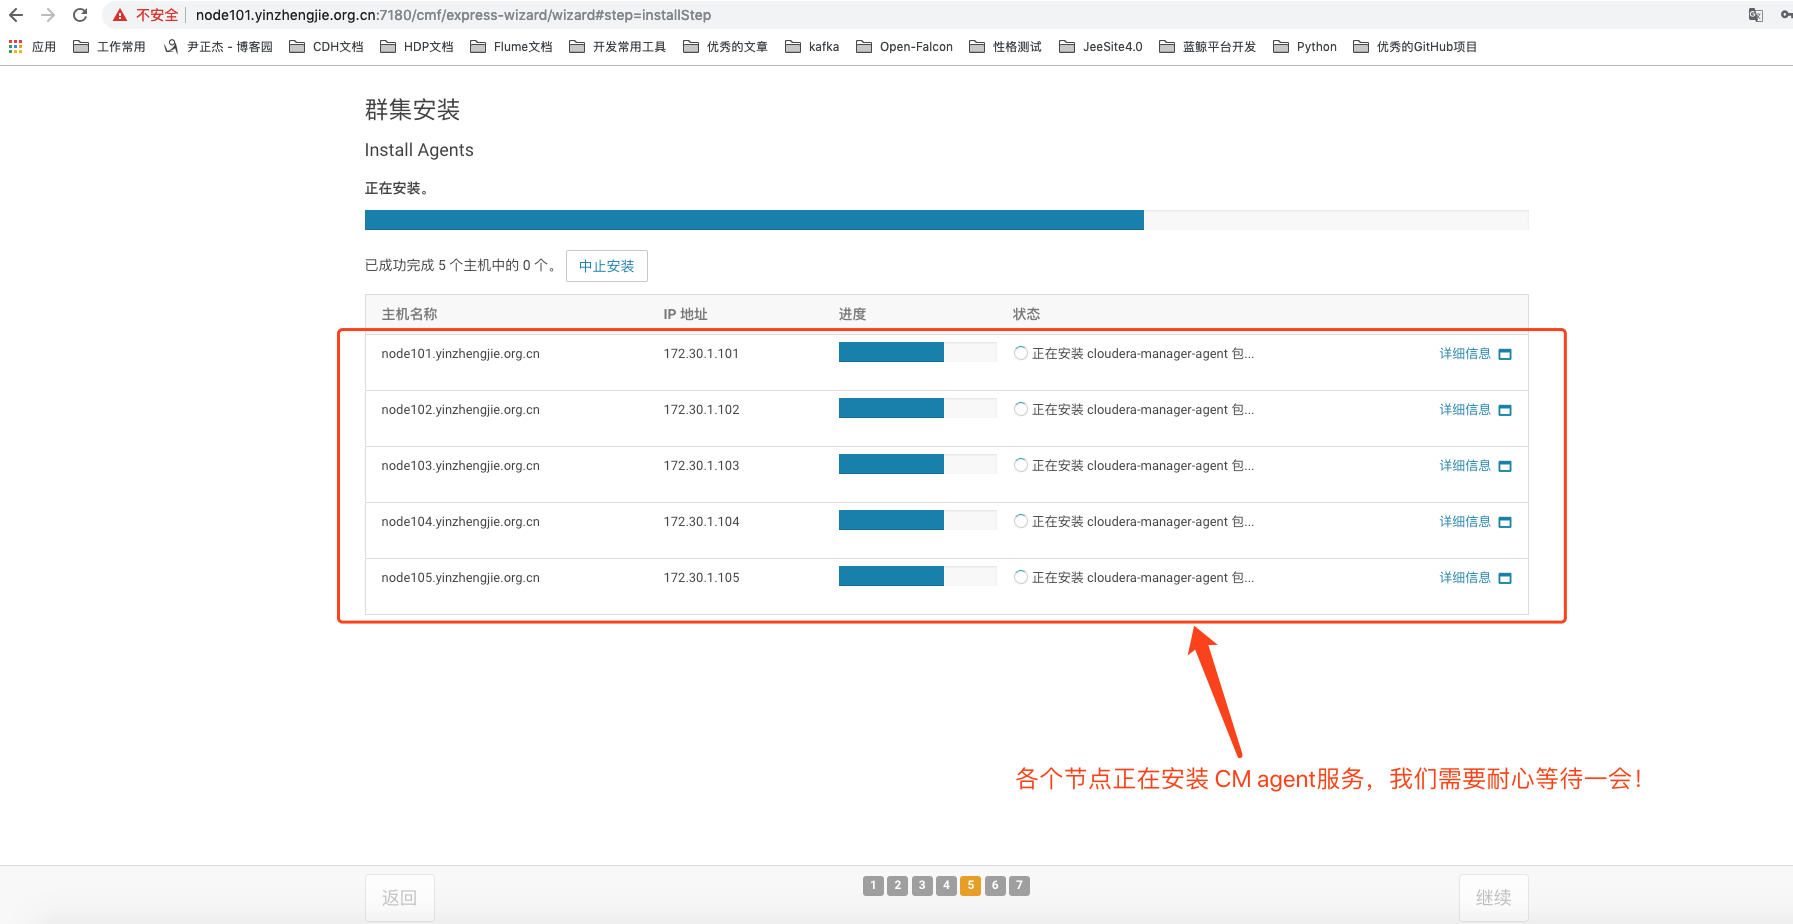Open details window icon for node105
Image resolution: width=1793 pixels, height=924 pixels.
[x=1505, y=578]
